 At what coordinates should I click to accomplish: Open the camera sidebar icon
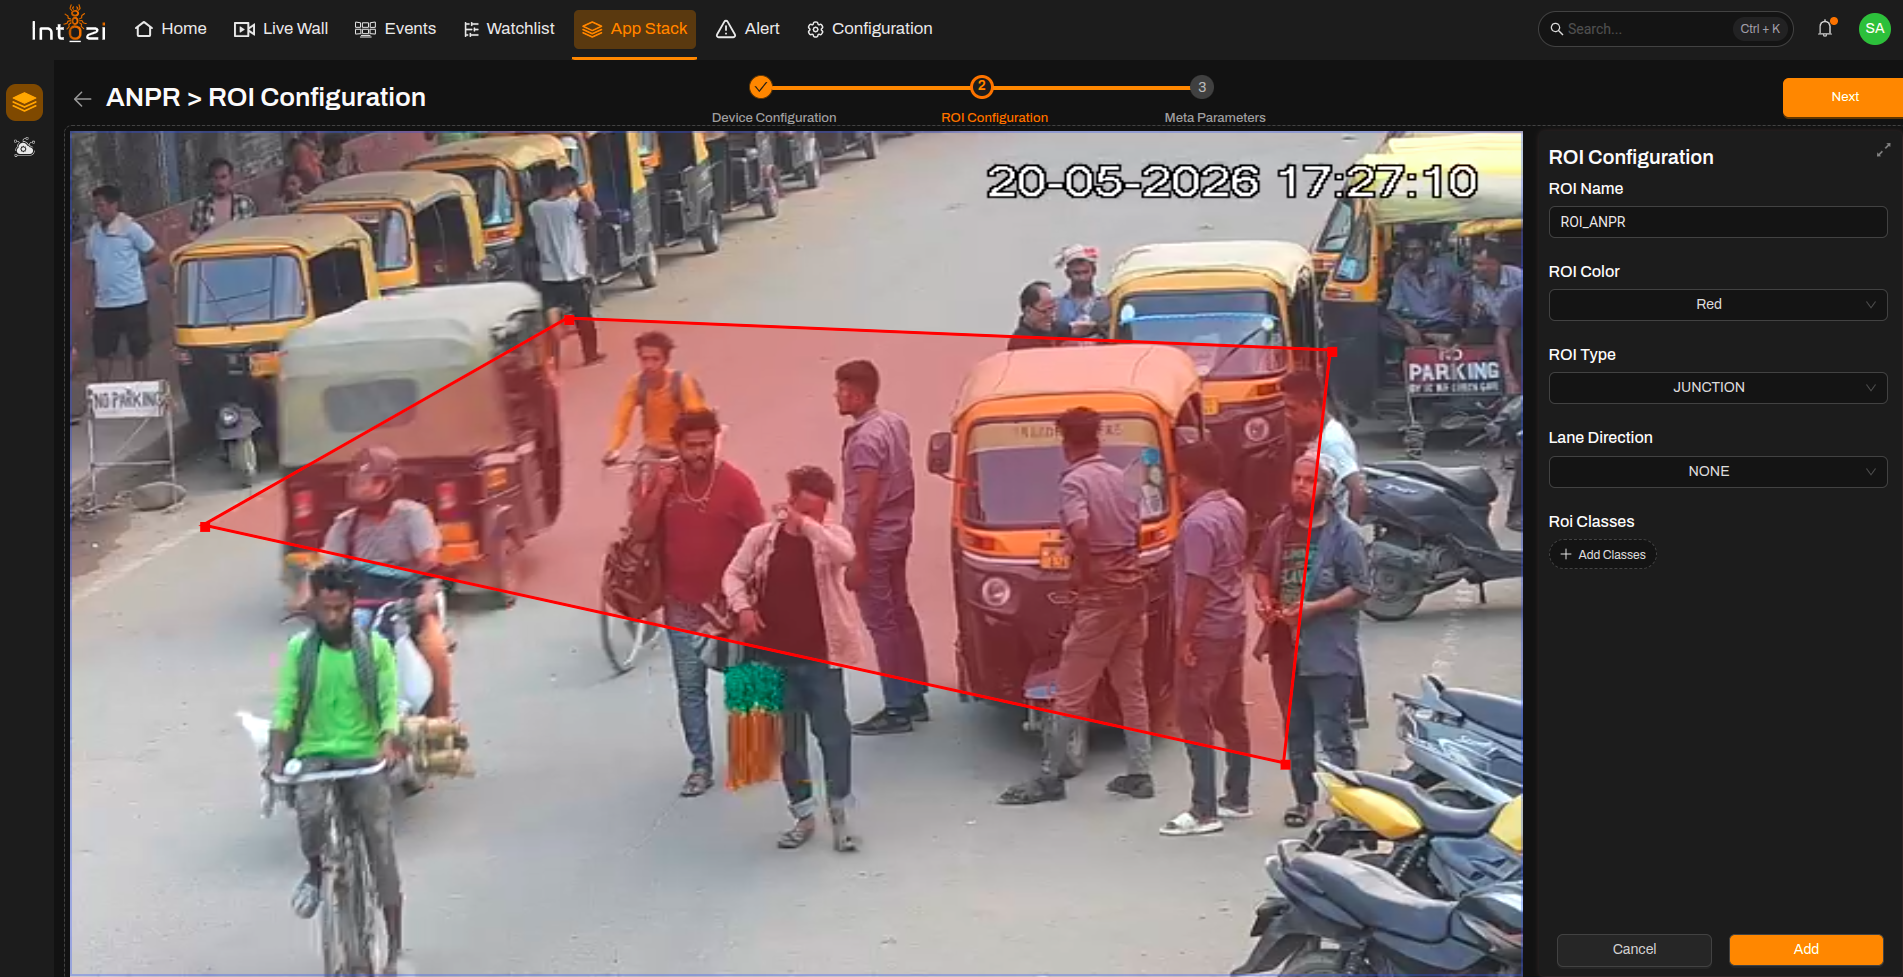click(25, 148)
